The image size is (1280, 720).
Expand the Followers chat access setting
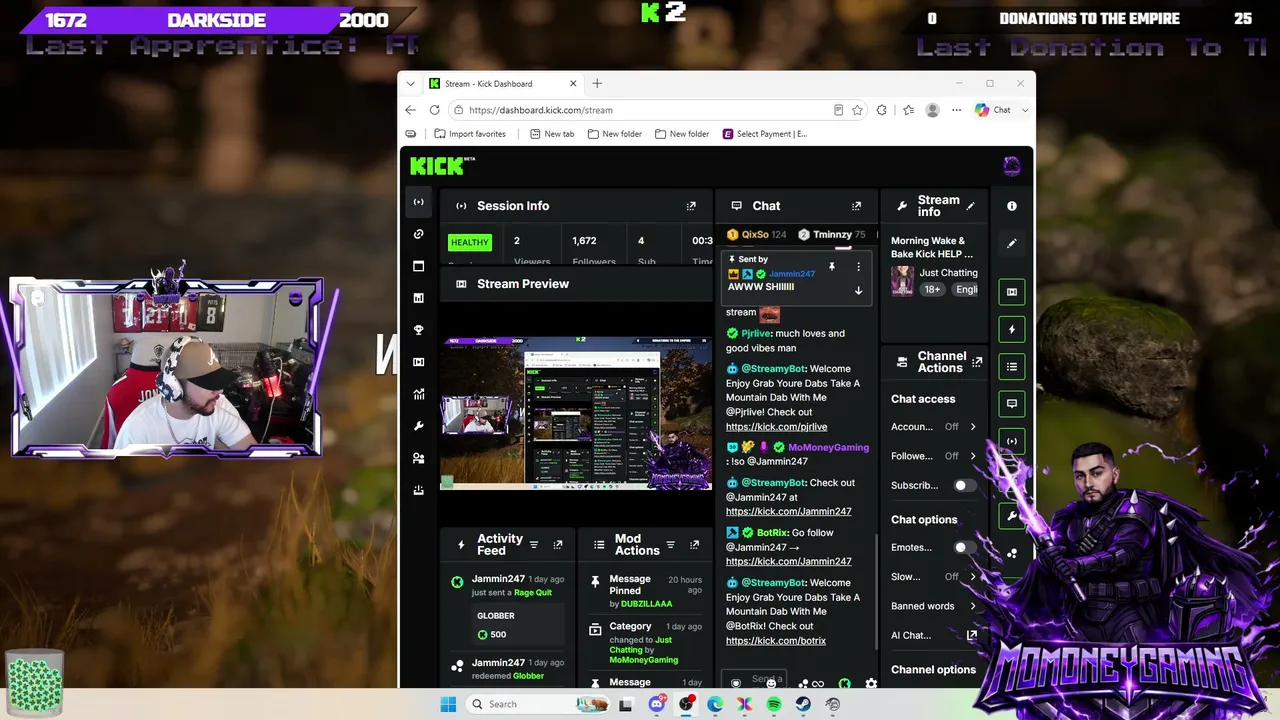click(972, 456)
